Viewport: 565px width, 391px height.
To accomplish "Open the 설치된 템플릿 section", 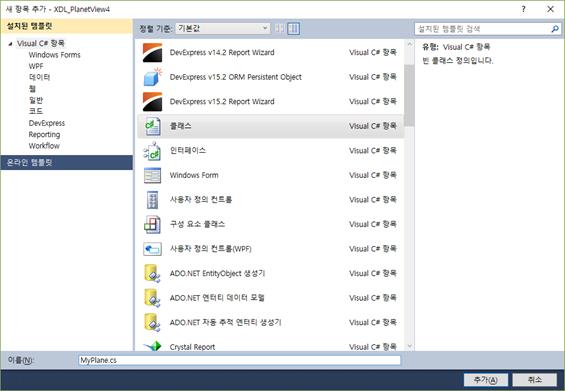I will tap(67, 26).
